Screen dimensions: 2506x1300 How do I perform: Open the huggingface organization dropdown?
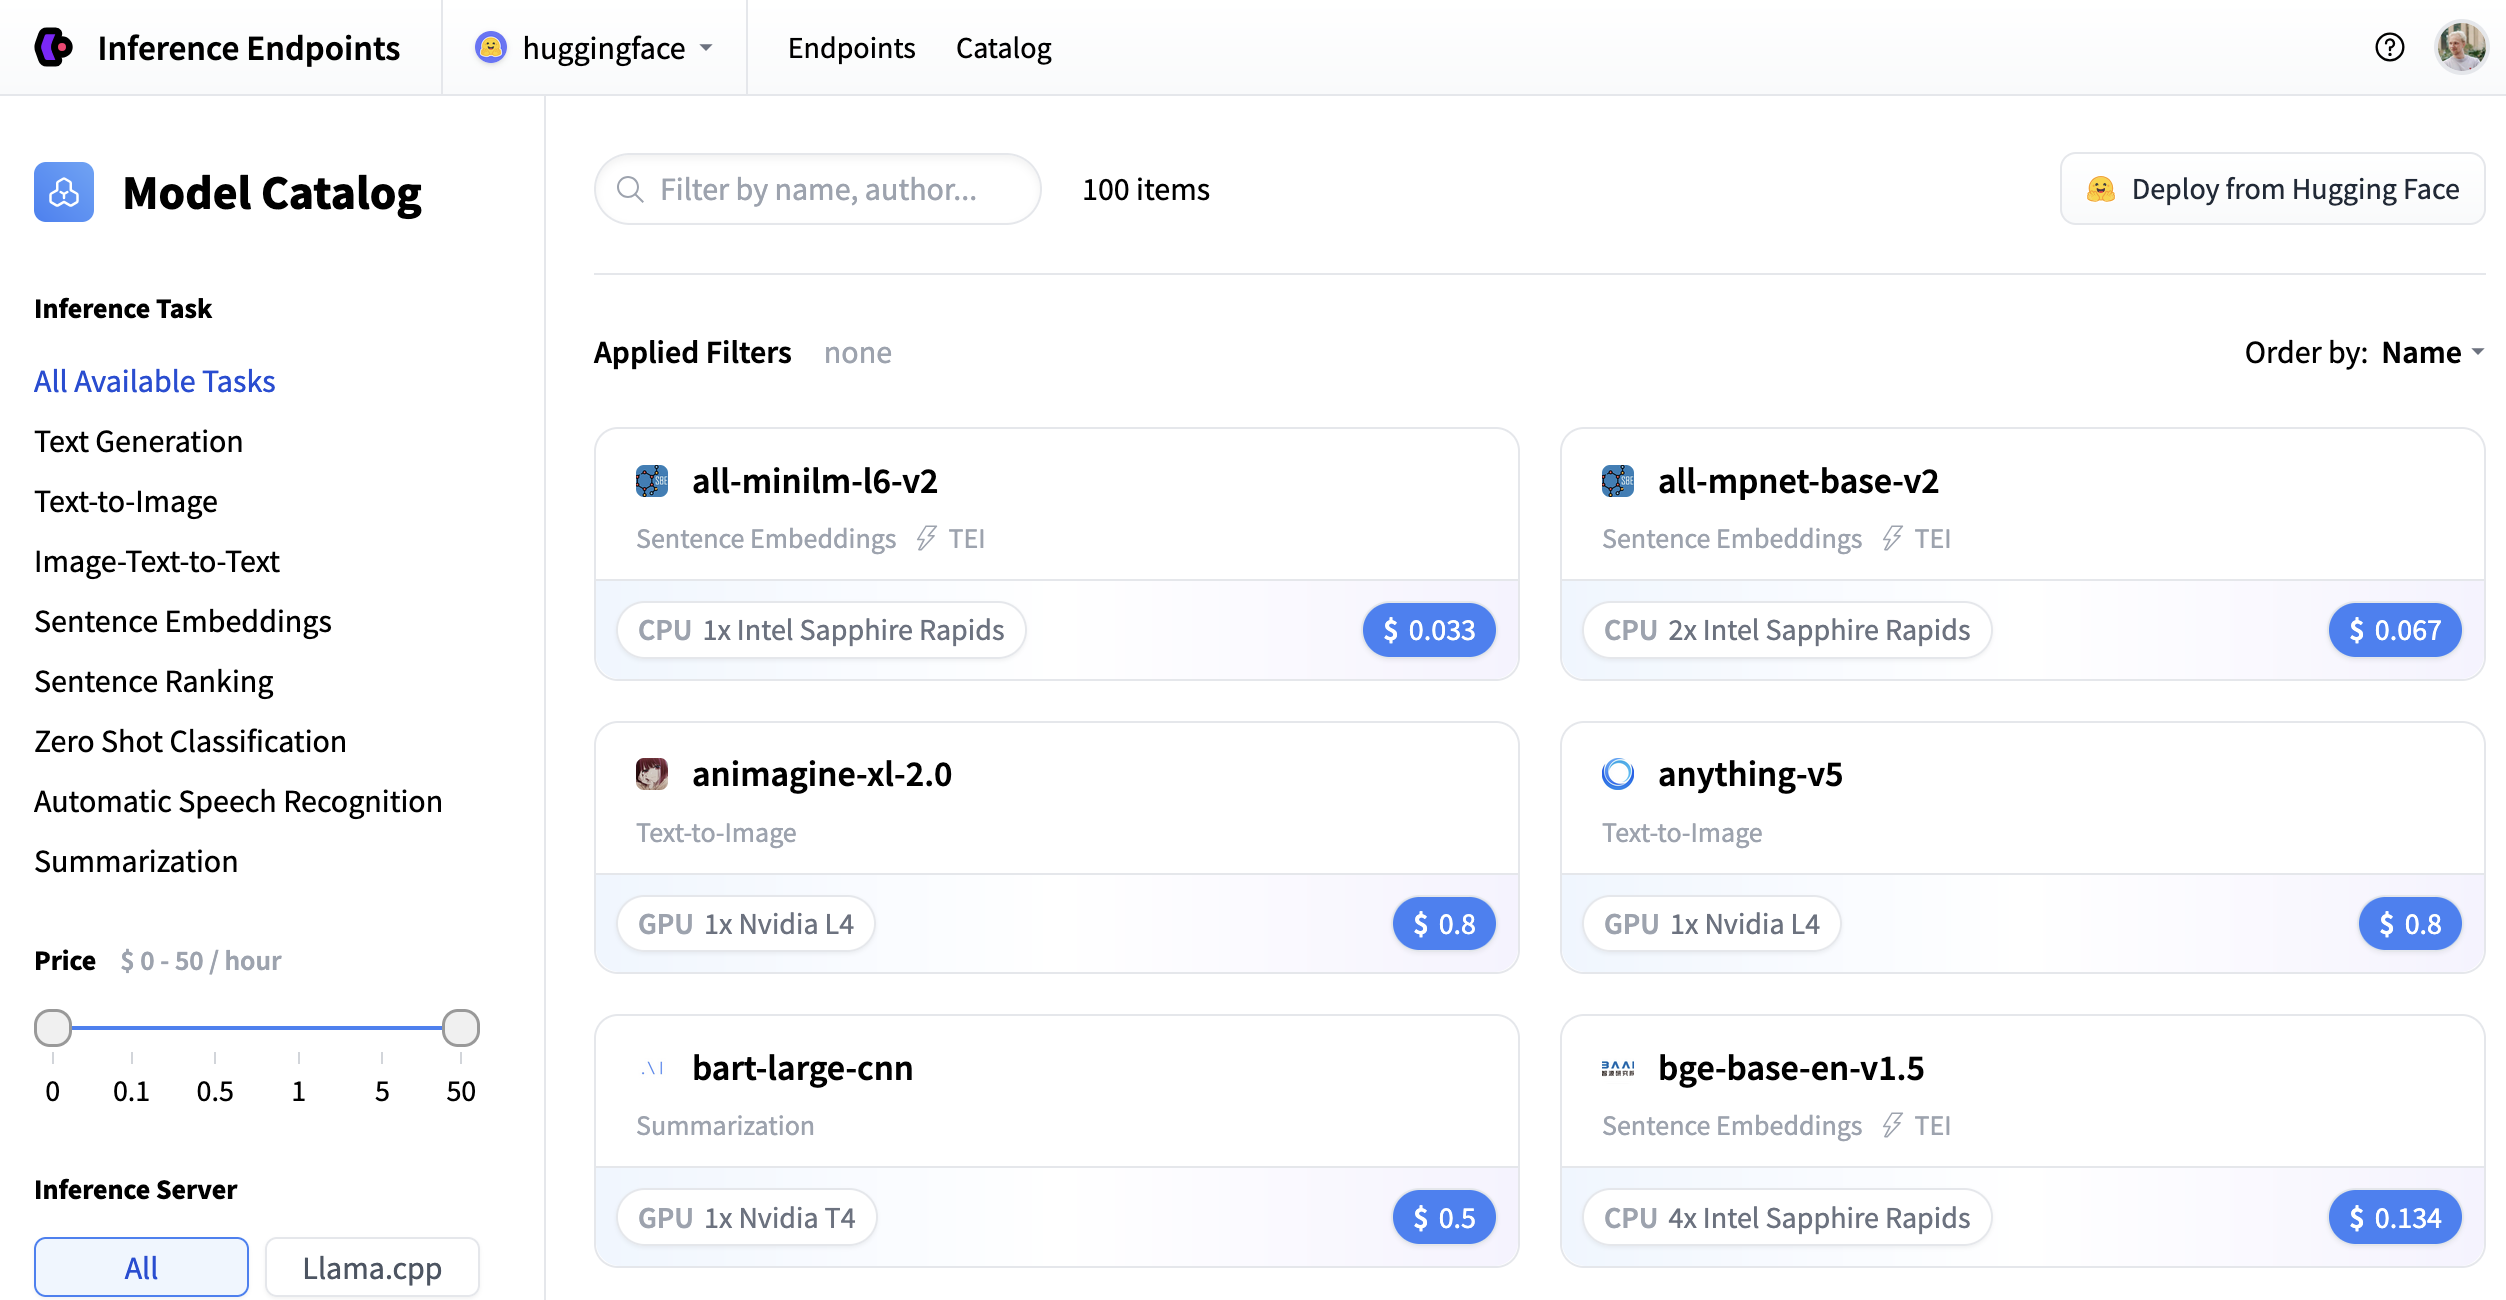click(595, 47)
